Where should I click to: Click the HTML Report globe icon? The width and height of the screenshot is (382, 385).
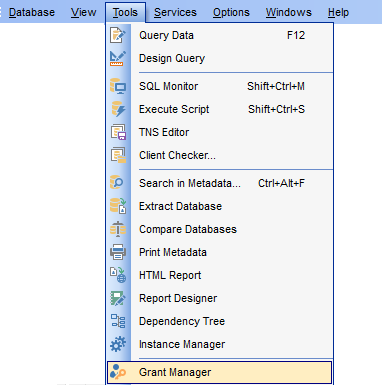tap(118, 275)
